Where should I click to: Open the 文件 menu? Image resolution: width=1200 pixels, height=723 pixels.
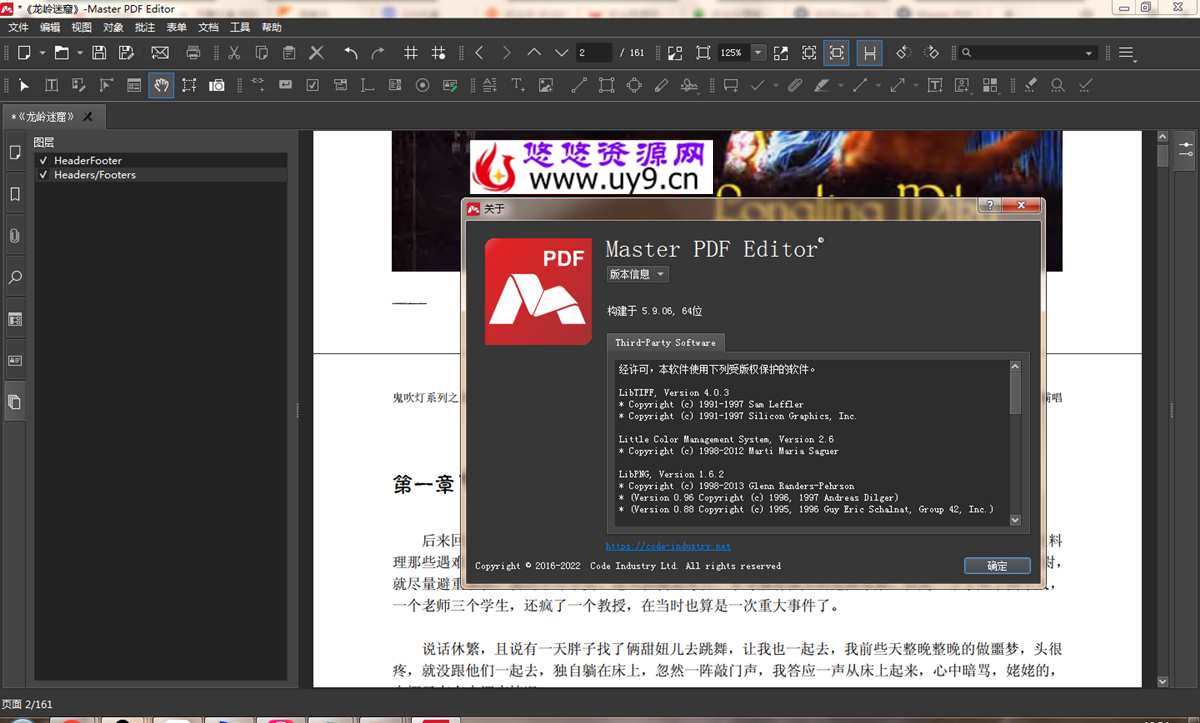point(18,27)
